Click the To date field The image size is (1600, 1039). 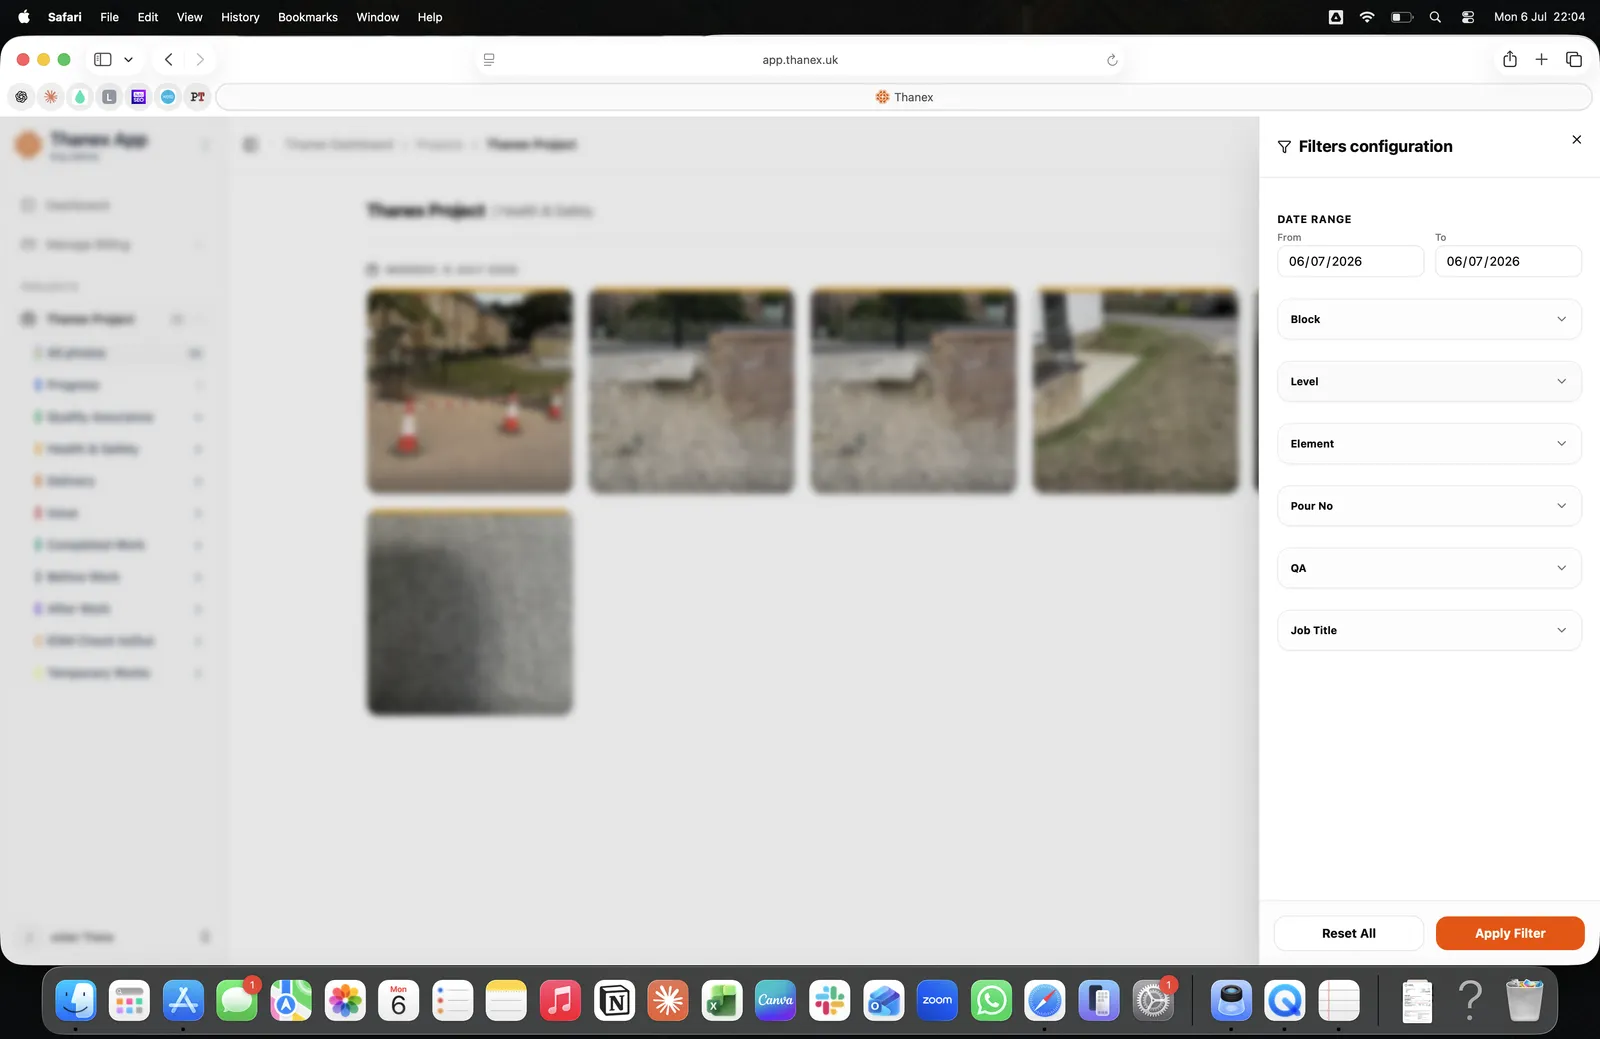coord(1508,261)
